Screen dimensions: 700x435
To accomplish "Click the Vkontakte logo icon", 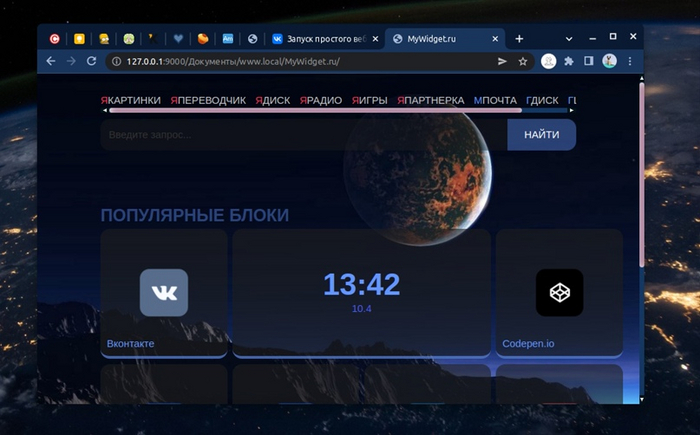I will (x=163, y=292).
